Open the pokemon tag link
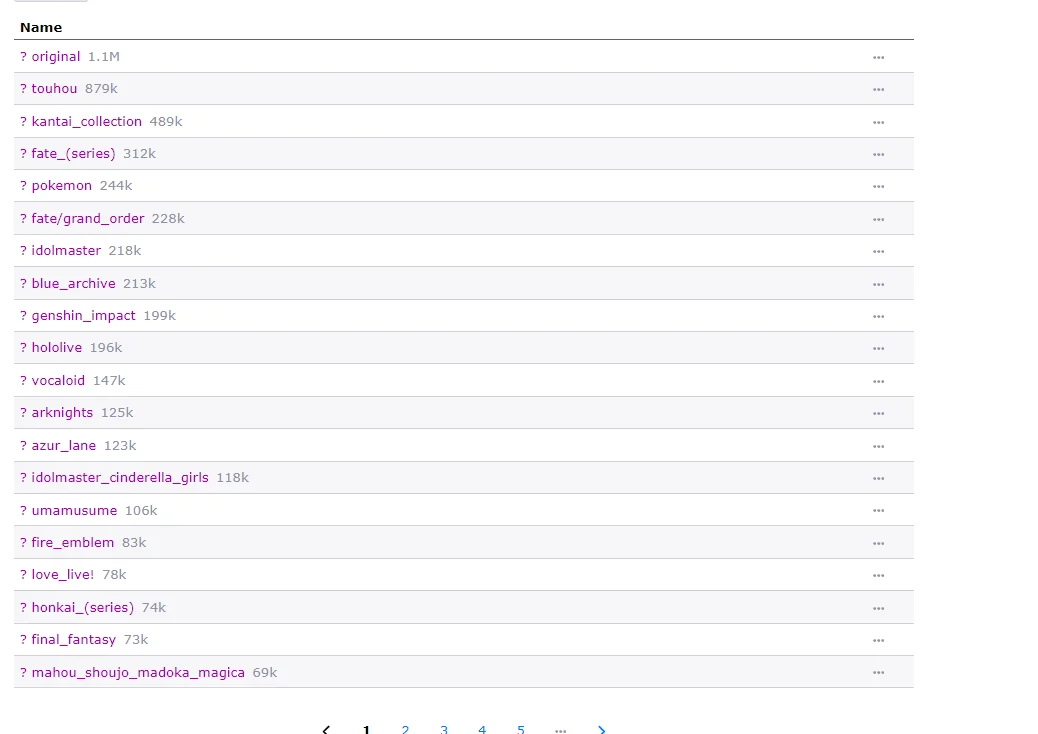Viewport: 1038px width, 734px height. [x=62, y=186]
